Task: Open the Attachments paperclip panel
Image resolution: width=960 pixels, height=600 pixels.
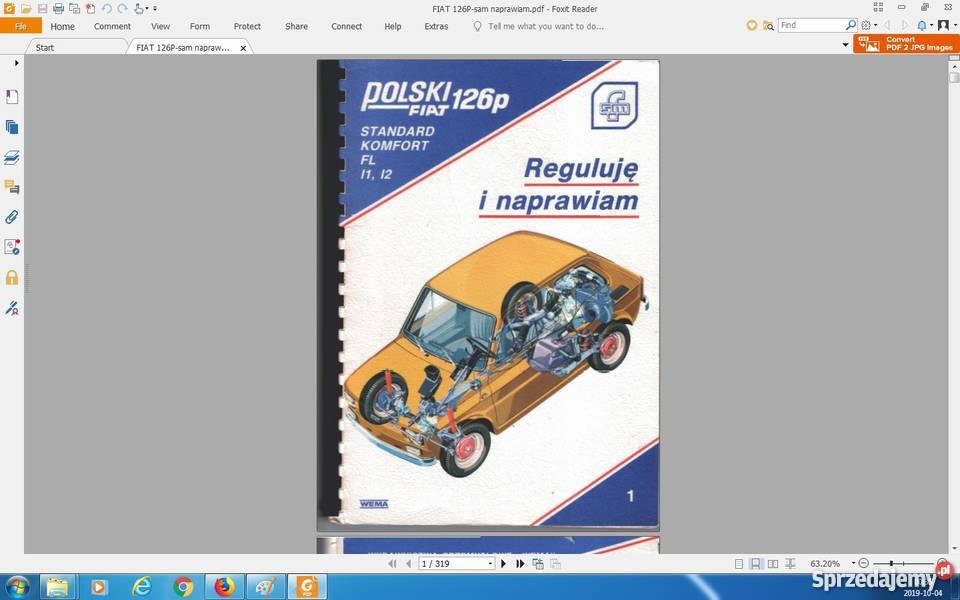Action: point(12,217)
